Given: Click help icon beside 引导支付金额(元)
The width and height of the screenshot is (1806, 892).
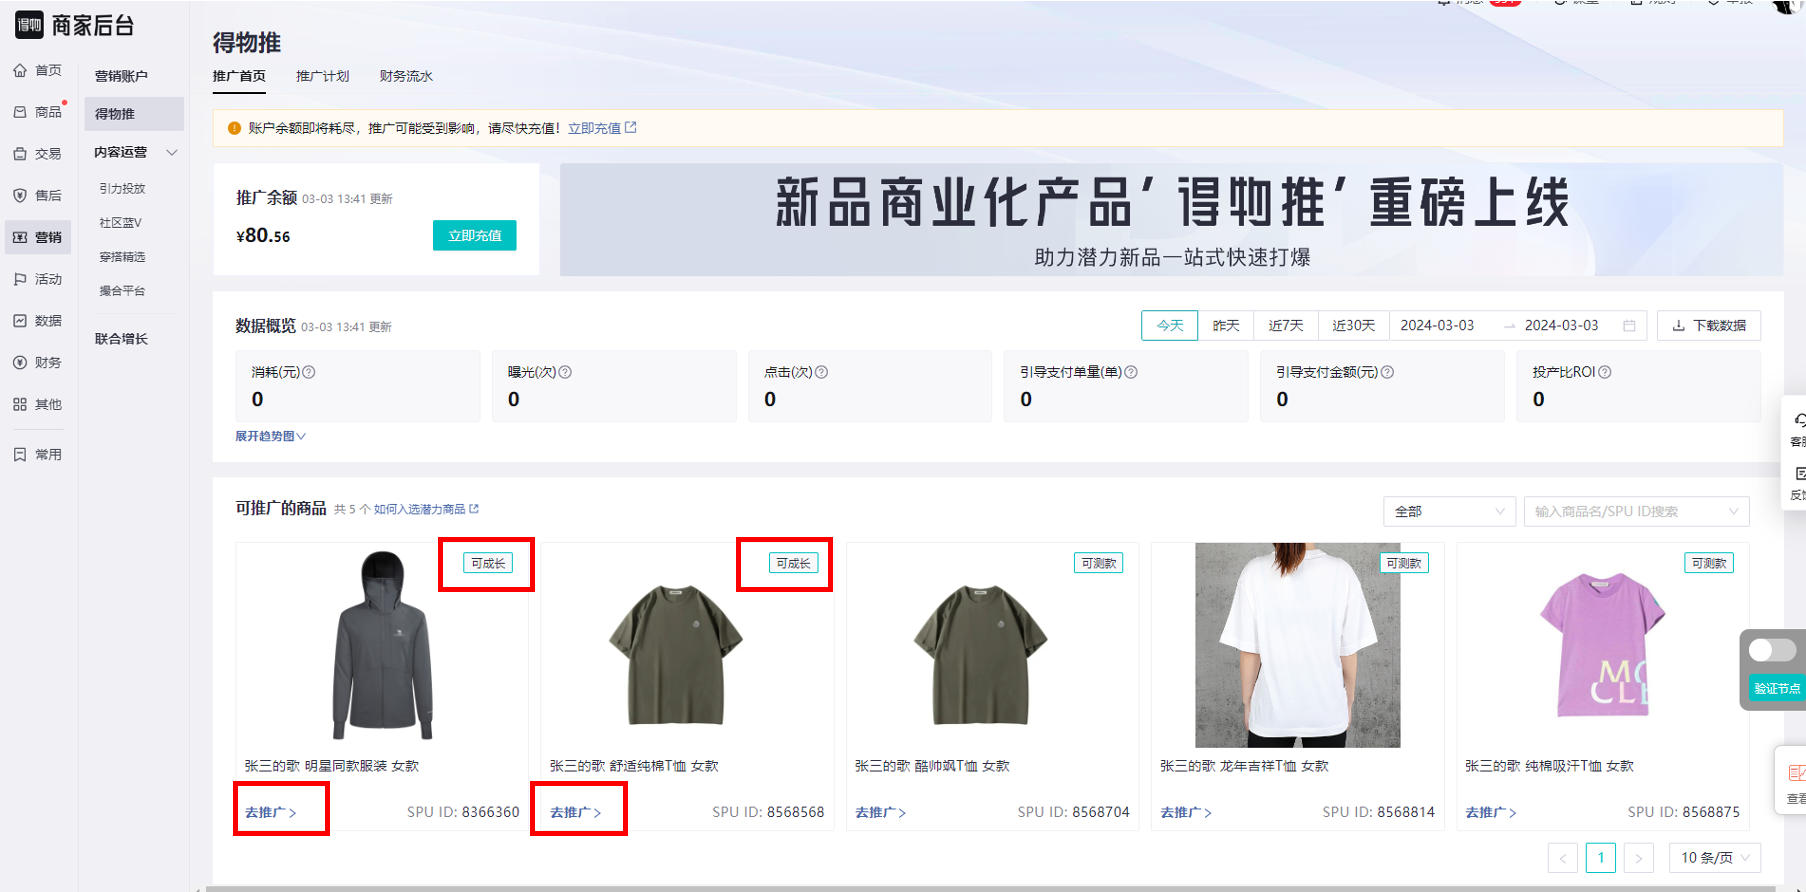Looking at the screenshot, I should tap(1387, 372).
